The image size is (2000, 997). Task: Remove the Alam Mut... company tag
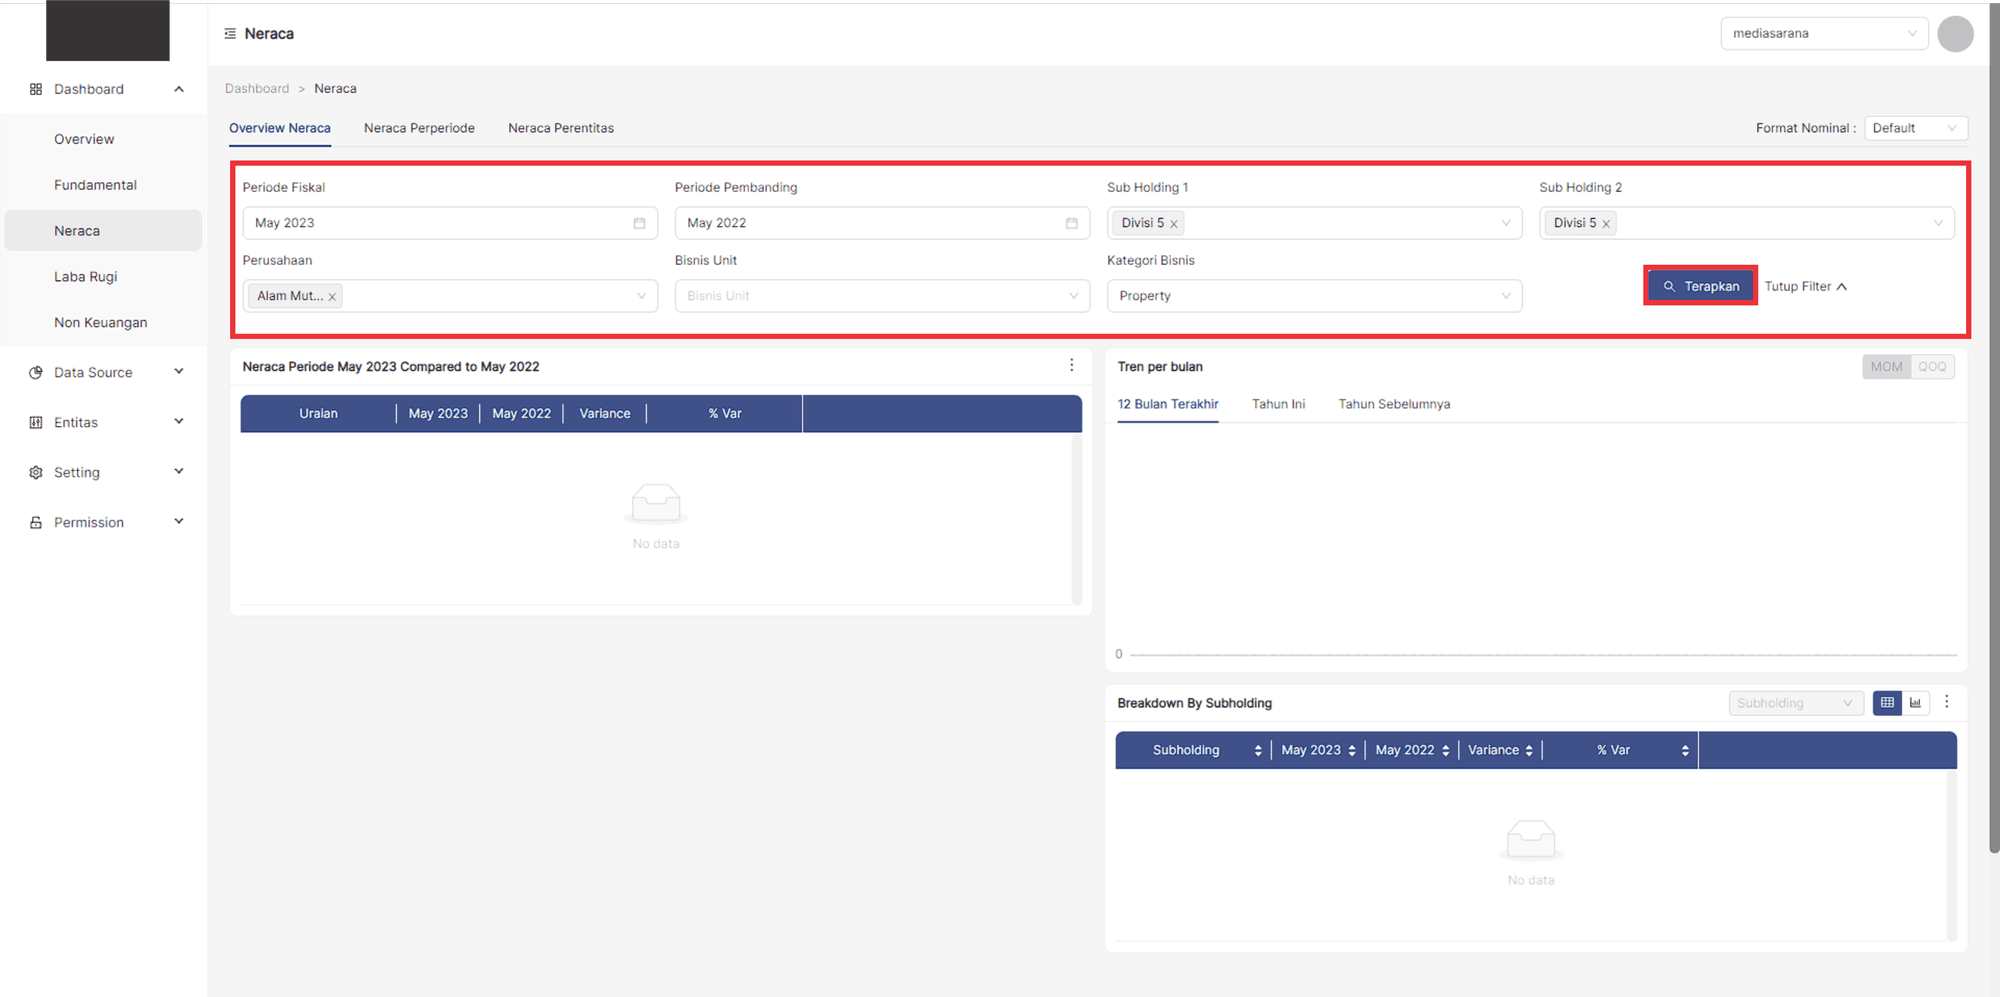click(332, 297)
